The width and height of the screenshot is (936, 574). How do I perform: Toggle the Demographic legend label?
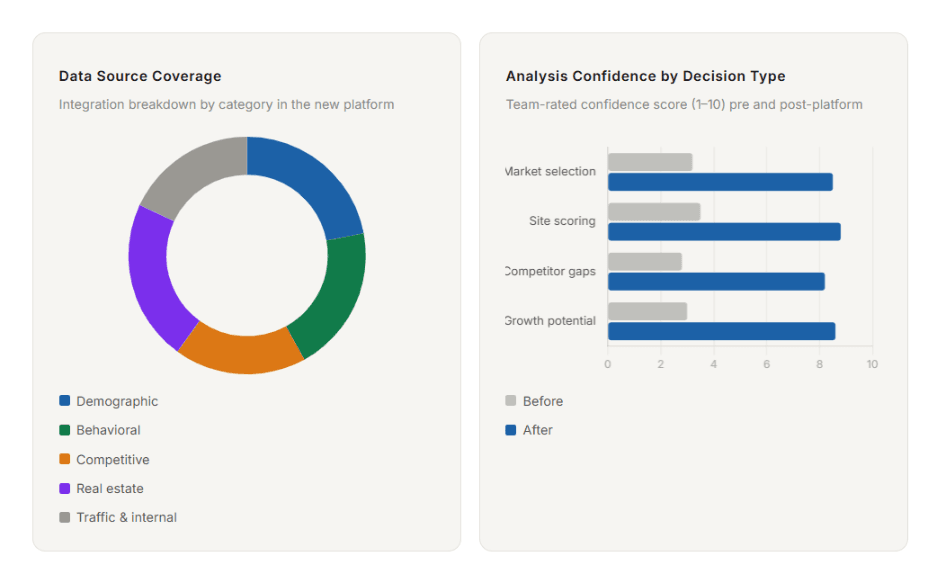click(117, 401)
